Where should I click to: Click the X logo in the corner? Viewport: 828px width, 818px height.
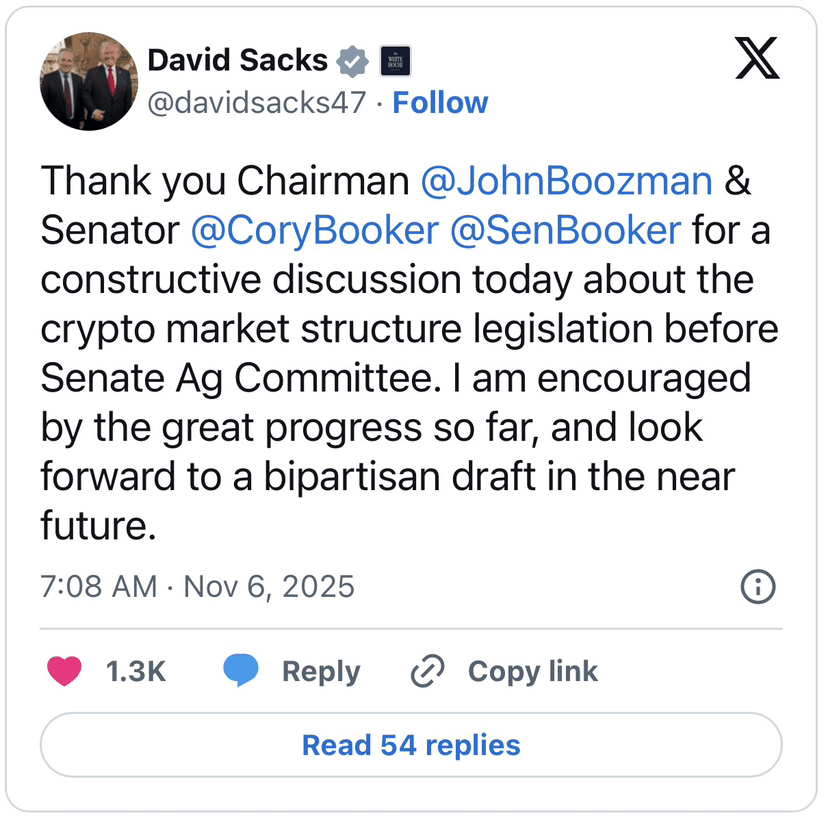pos(757,60)
